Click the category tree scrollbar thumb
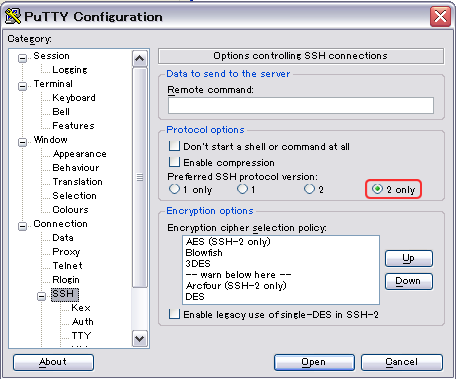Screen dimensions: 456x379 pos(140,177)
